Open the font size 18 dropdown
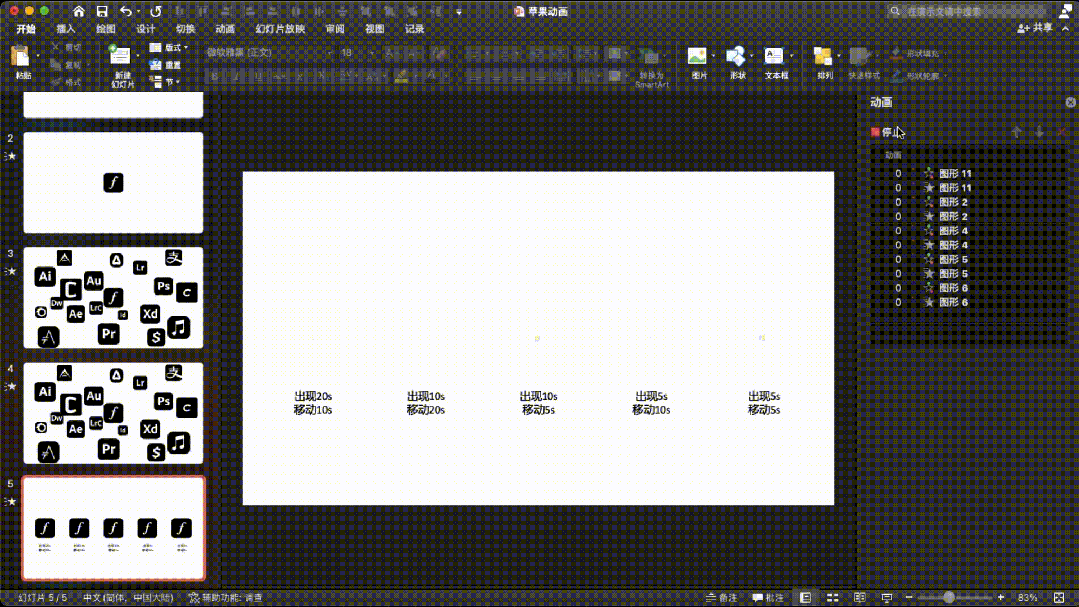 (x=357, y=52)
